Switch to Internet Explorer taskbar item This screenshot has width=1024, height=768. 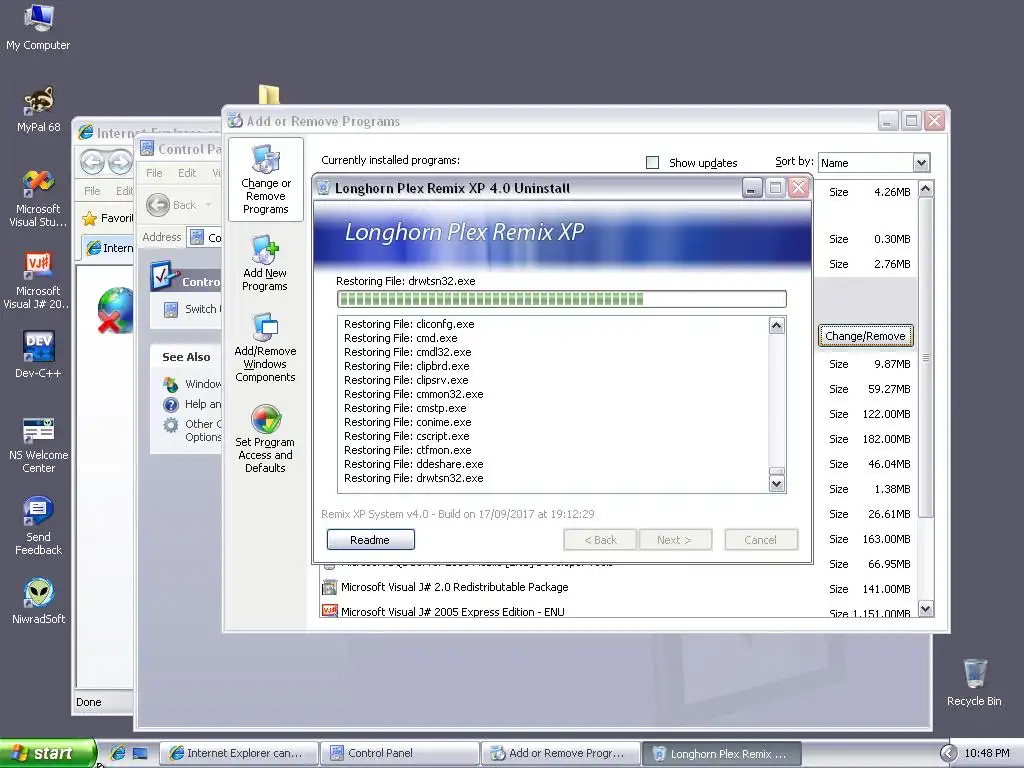point(239,753)
